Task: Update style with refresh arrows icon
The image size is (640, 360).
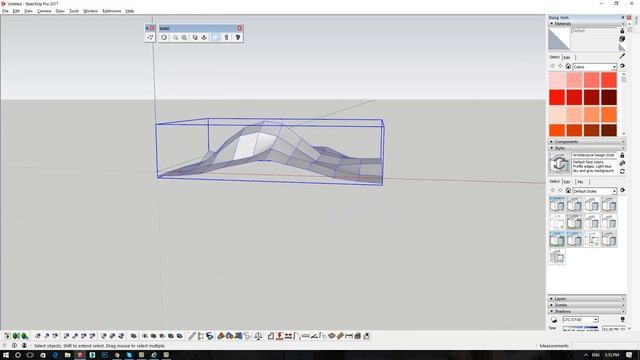Action: point(622,171)
